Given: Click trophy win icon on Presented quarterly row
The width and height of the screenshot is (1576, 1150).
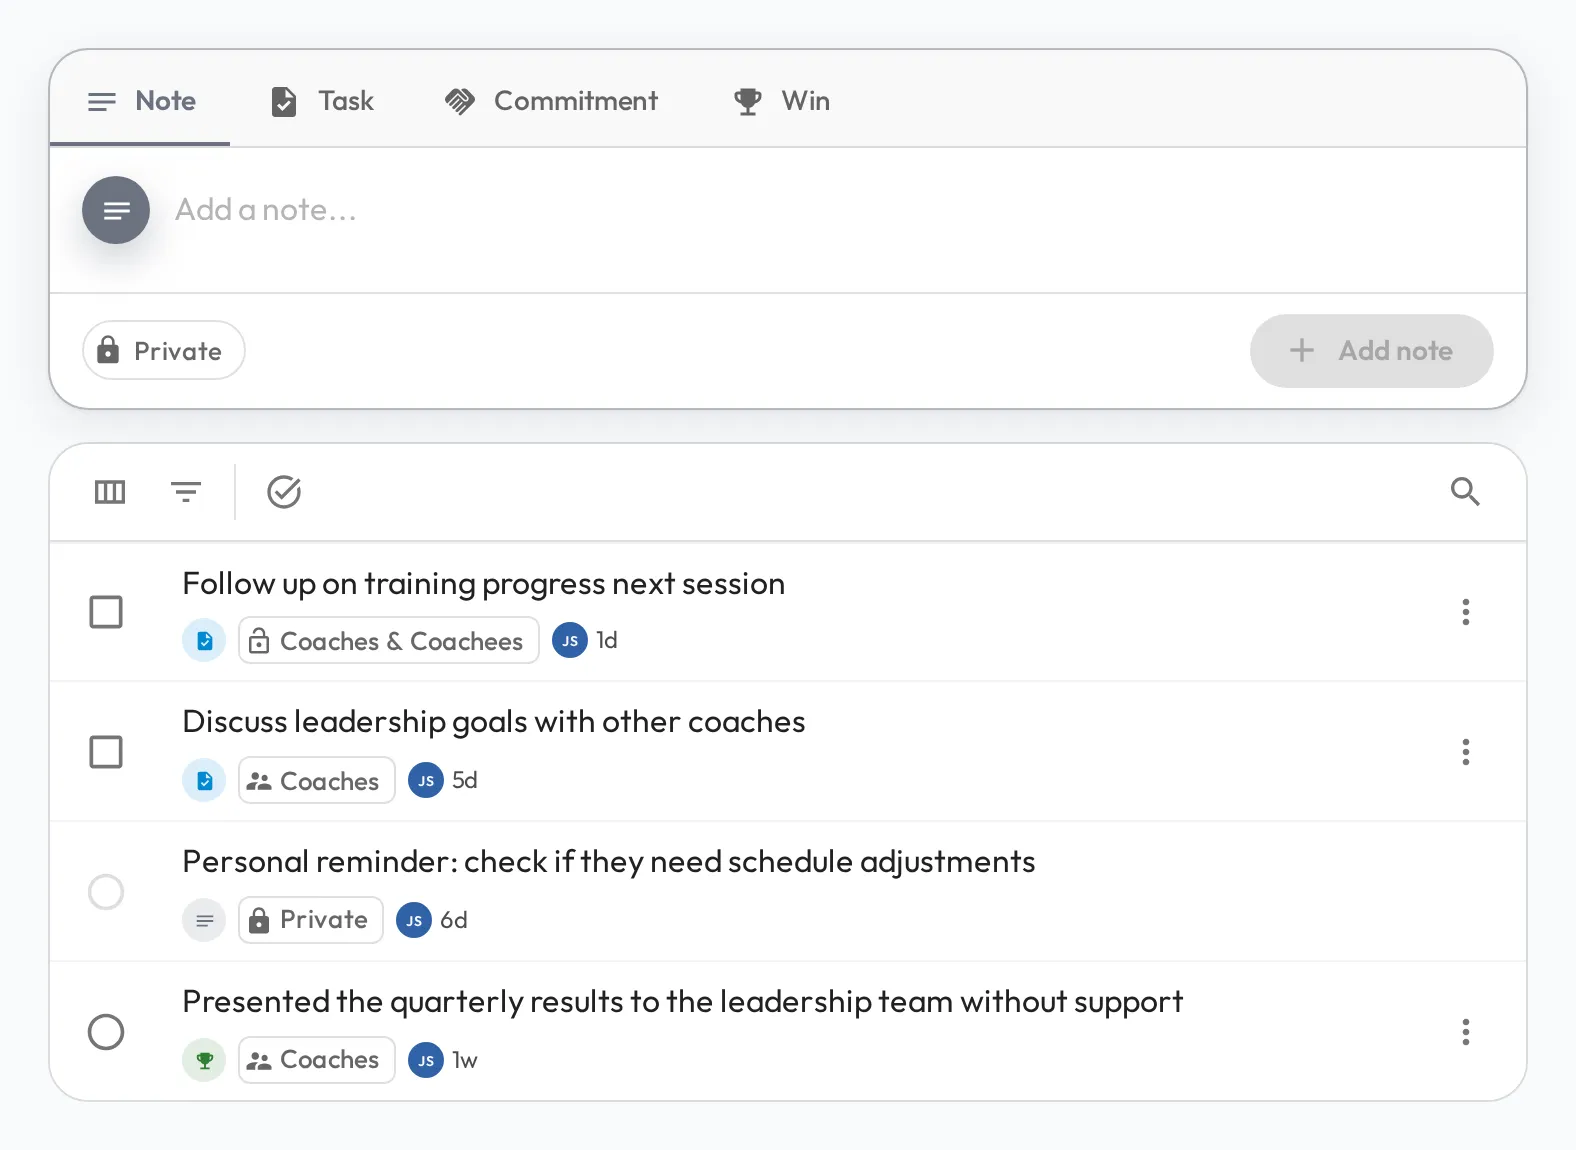Looking at the screenshot, I should point(204,1061).
